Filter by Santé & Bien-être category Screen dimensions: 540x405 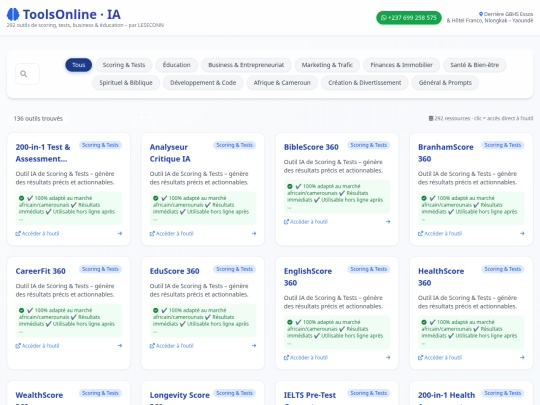tap(475, 65)
